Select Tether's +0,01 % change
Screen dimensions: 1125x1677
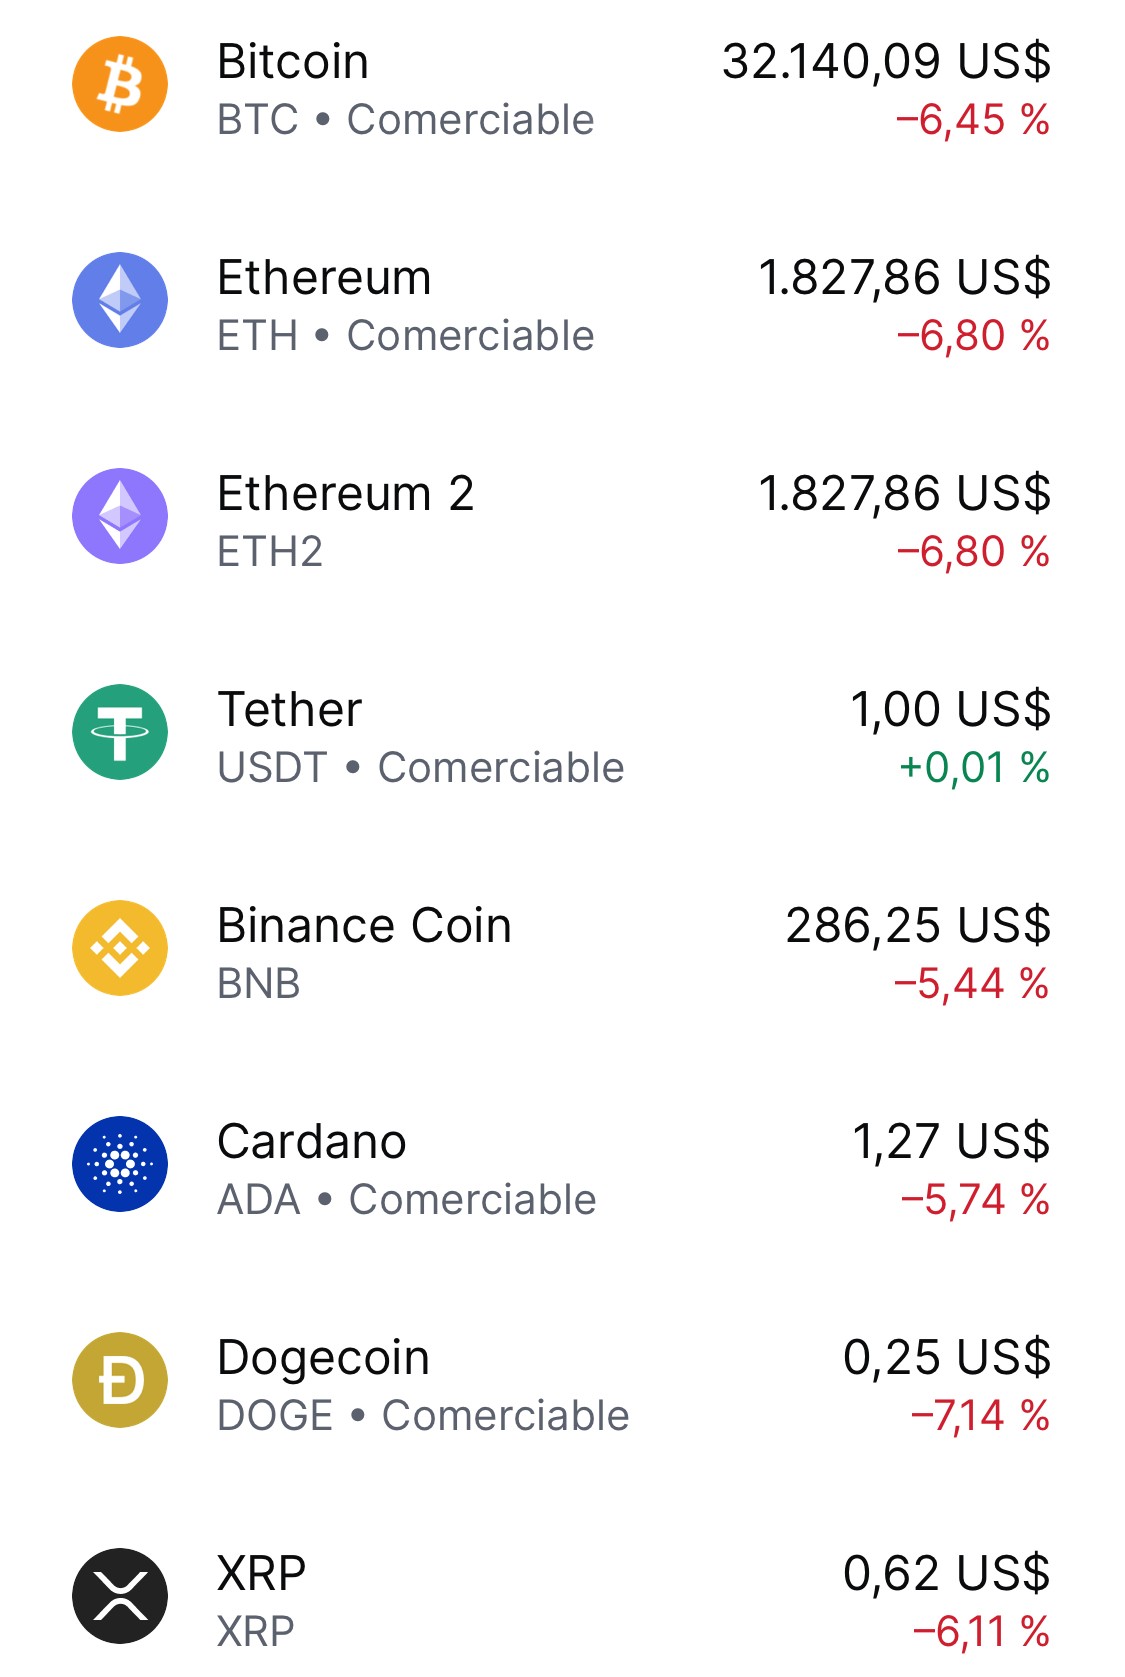[974, 768]
